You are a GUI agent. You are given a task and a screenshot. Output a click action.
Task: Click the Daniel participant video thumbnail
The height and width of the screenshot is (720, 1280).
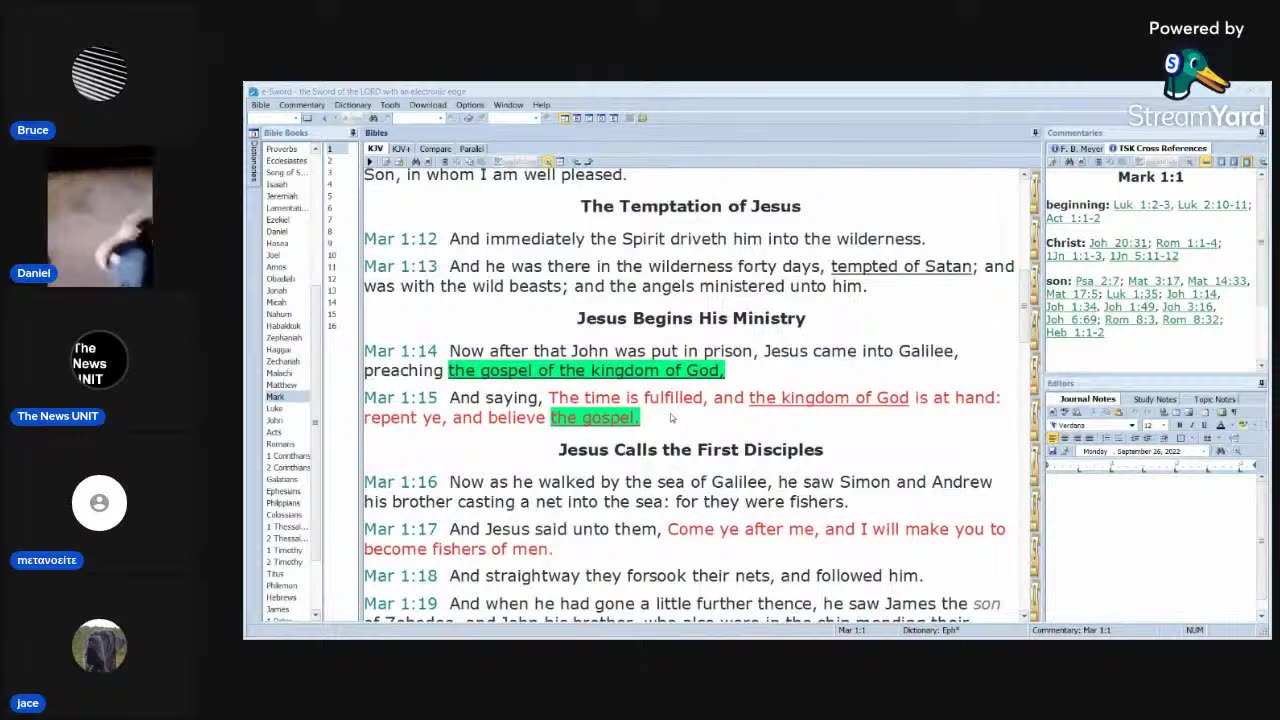pos(100,217)
